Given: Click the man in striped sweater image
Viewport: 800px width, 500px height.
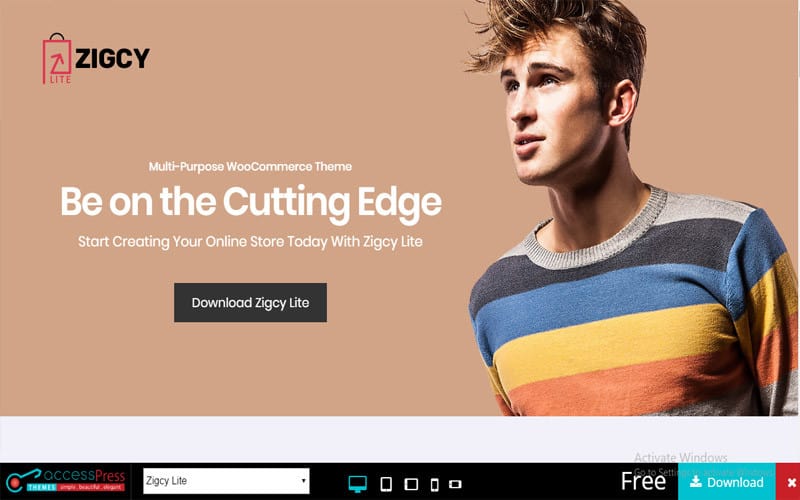Looking at the screenshot, I should click(632, 208).
